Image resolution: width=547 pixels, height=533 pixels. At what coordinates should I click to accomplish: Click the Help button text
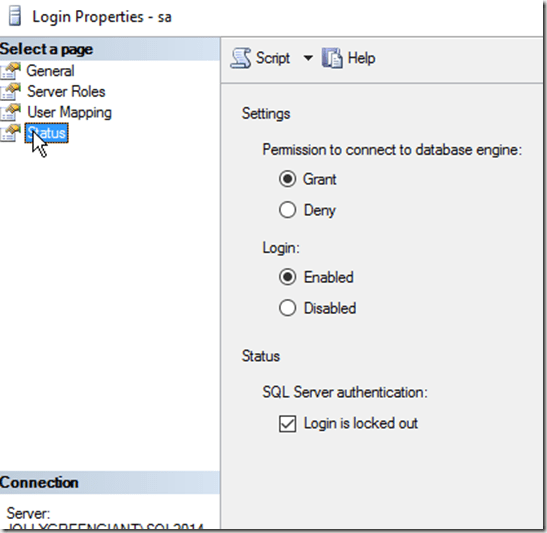click(x=361, y=58)
